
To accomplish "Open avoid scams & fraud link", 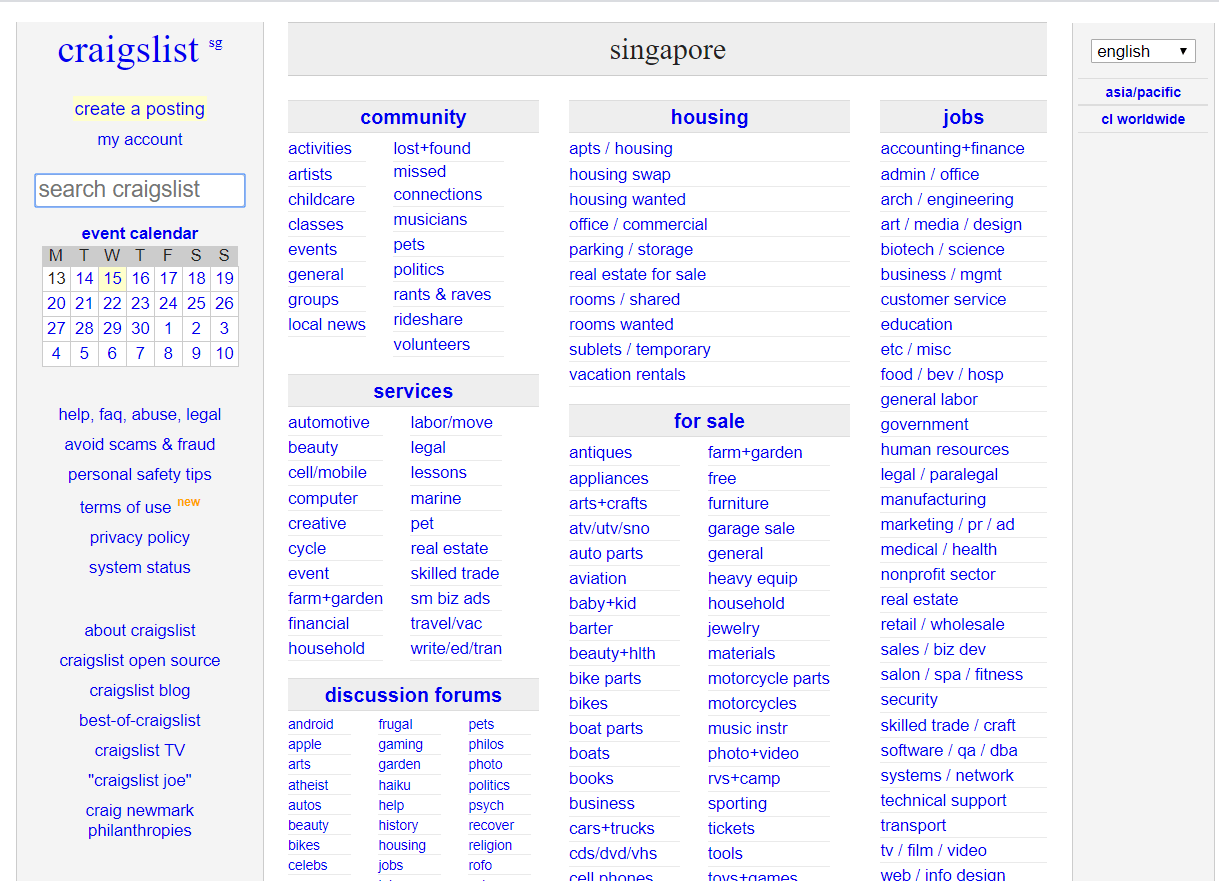I will coord(140,444).
